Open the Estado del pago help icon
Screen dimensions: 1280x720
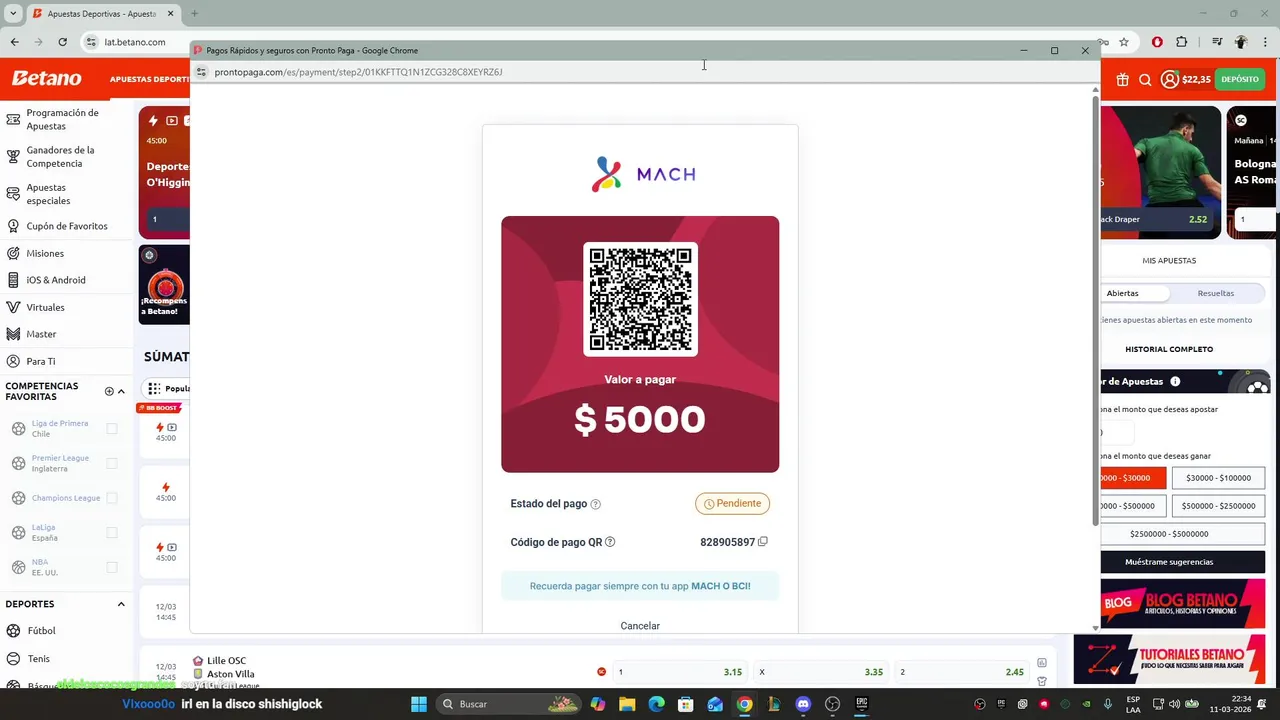[x=595, y=504]
